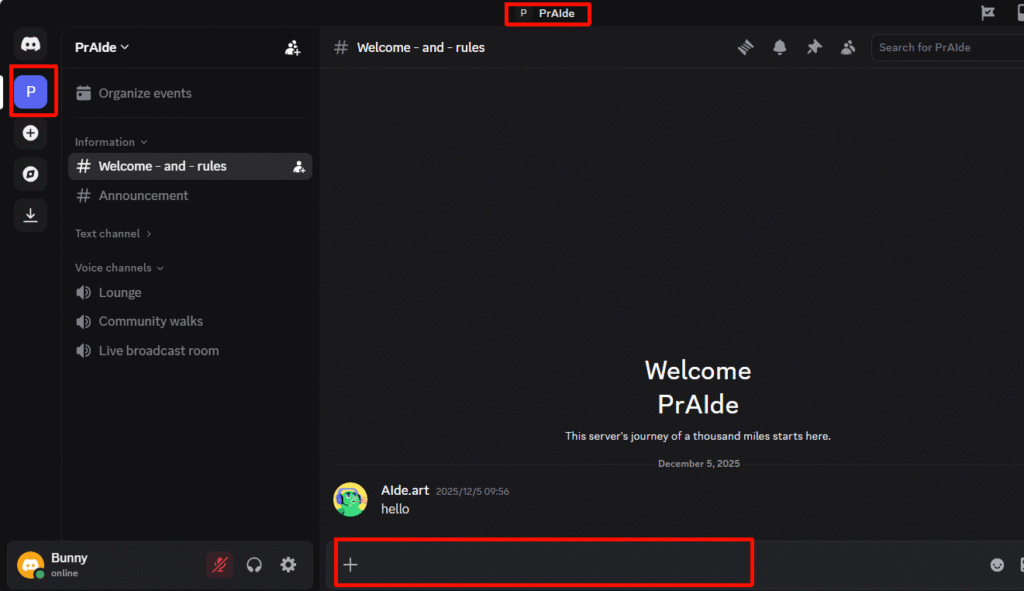Image resolution: width=1024 pixels, height=591 pixels.
Task: Join the Lounge voice channel
Action: (119, 292)
